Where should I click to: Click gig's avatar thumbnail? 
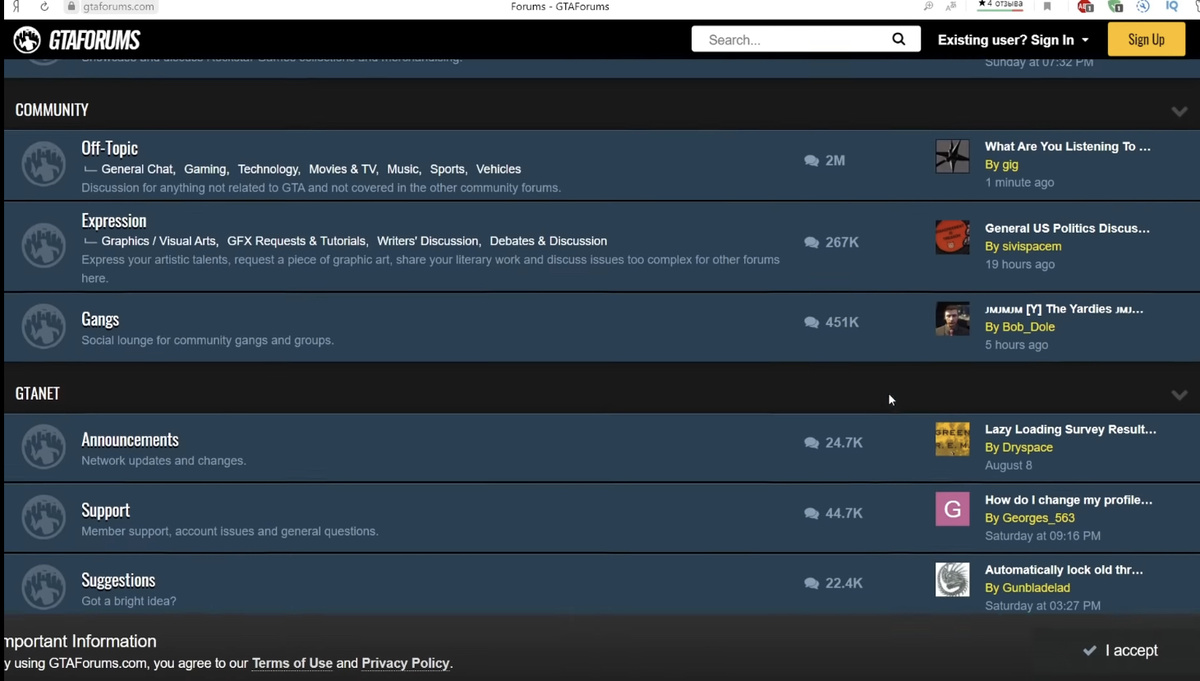(x=952, y=156)
